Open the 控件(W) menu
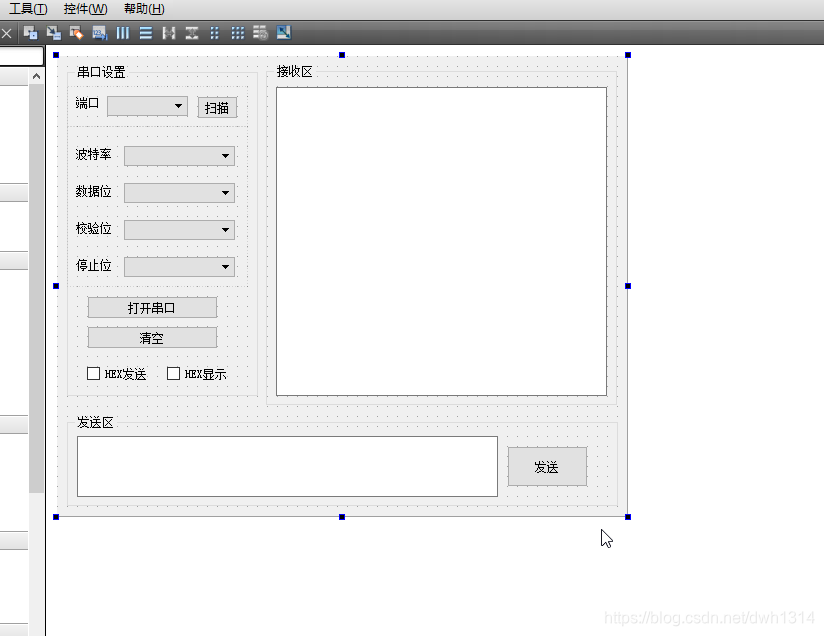Image resolution: width=824 pixels, height=636 pixels. [85, 9]
